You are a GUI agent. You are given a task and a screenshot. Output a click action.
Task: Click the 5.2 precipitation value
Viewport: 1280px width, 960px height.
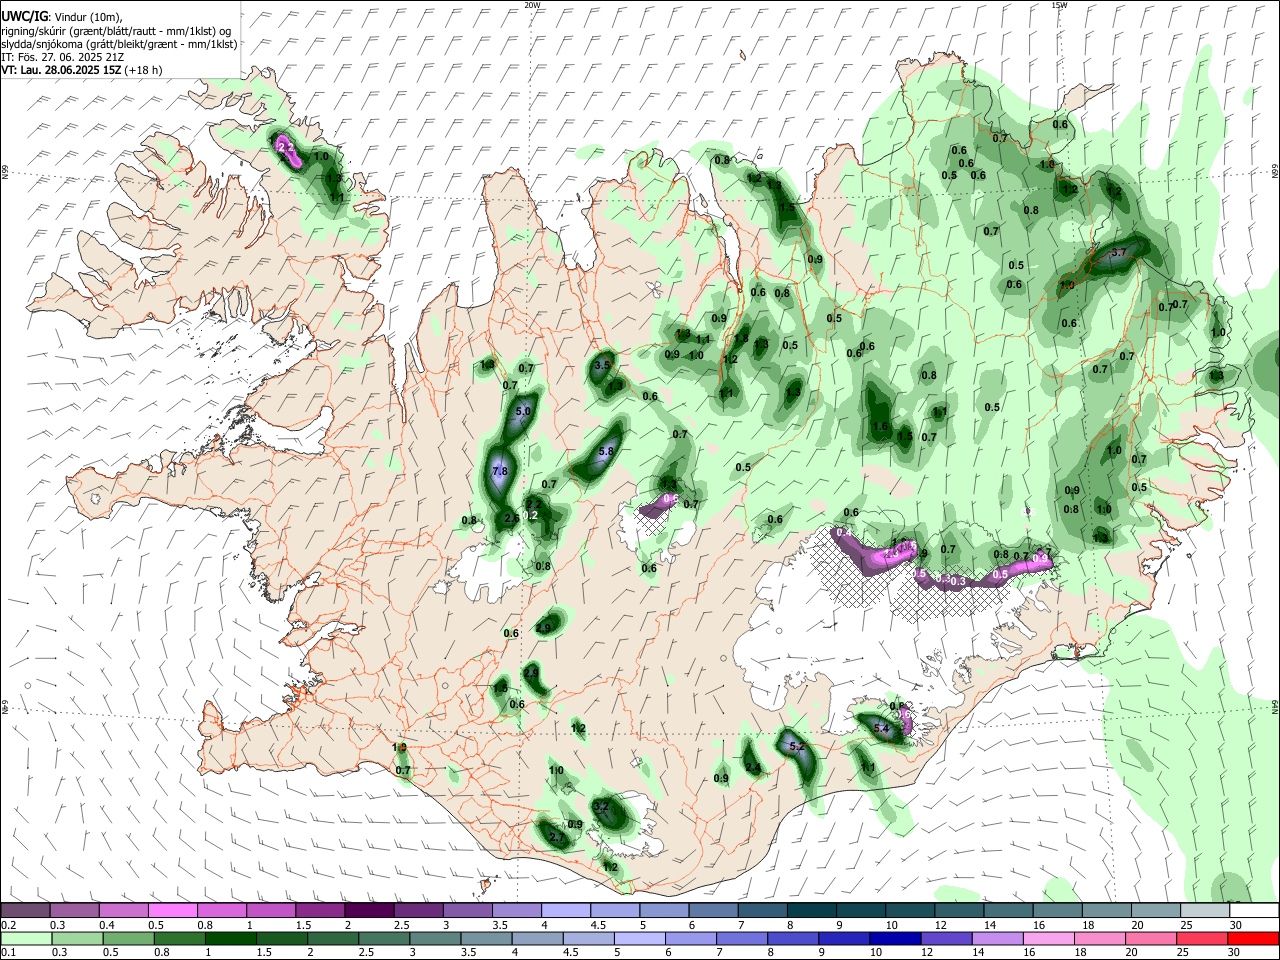point(797,746)
